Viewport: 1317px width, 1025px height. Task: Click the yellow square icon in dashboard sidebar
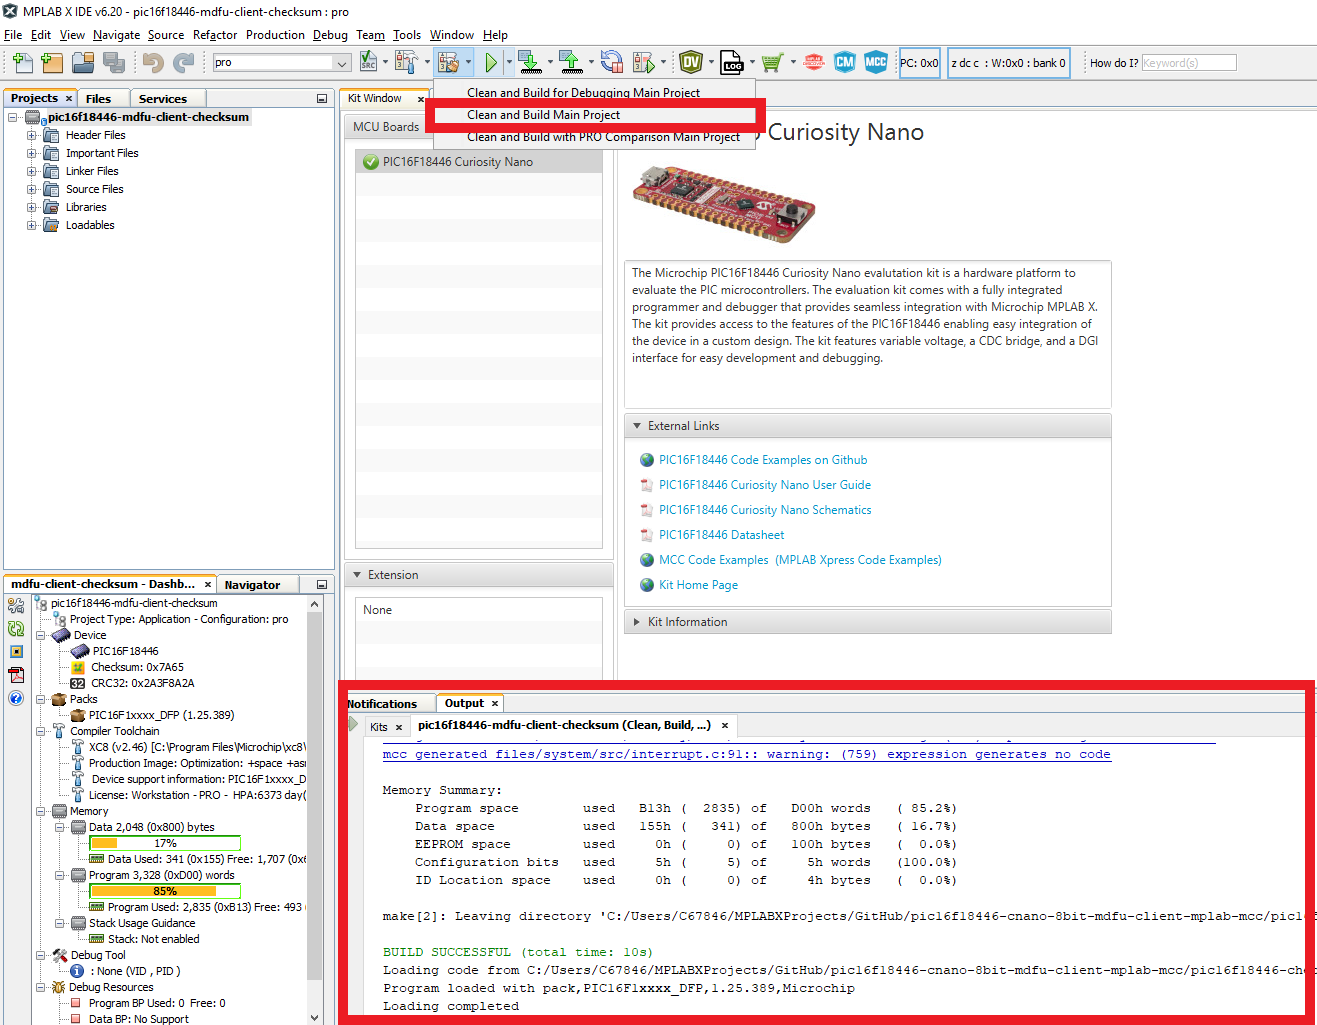tap(16, 651)
